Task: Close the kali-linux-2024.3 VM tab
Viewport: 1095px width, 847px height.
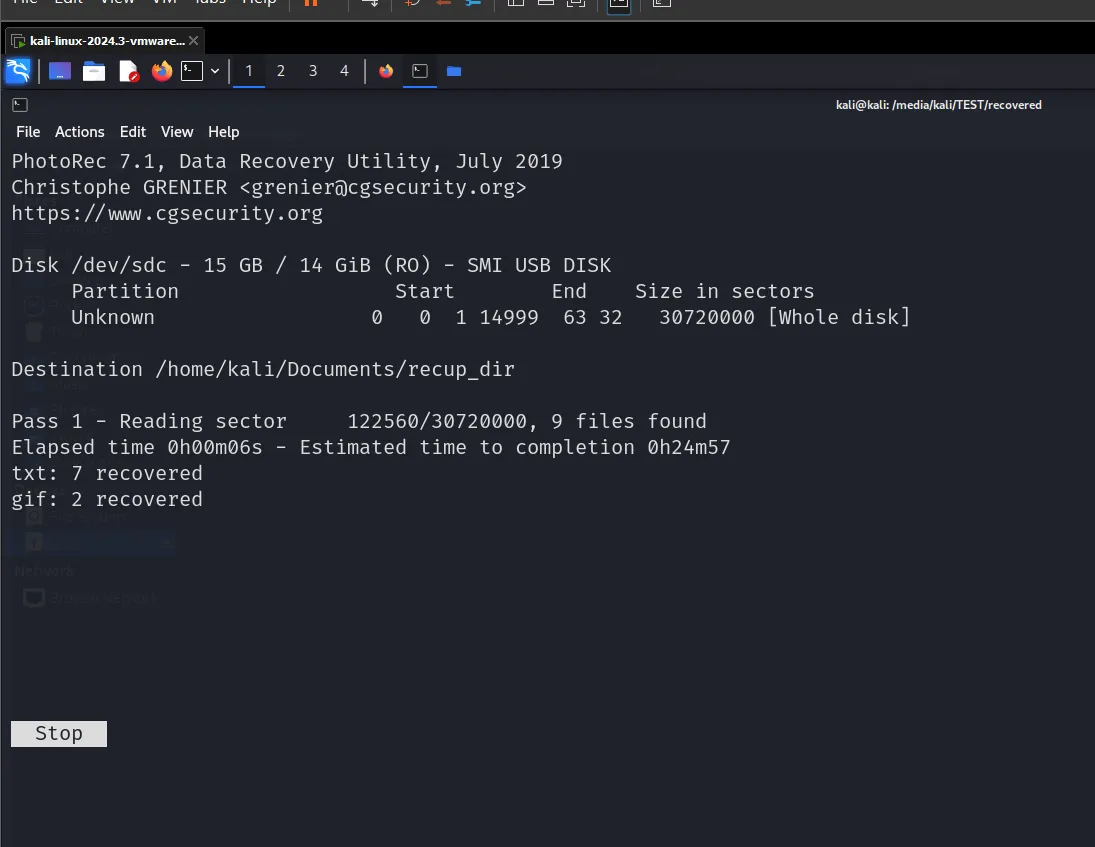Action: click(x=193, y=41)
